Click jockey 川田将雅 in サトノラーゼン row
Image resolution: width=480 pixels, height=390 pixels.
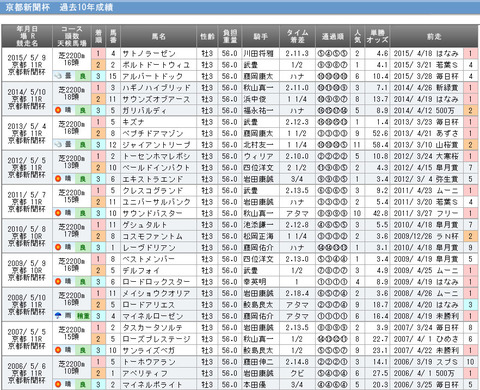pos(258,53)
